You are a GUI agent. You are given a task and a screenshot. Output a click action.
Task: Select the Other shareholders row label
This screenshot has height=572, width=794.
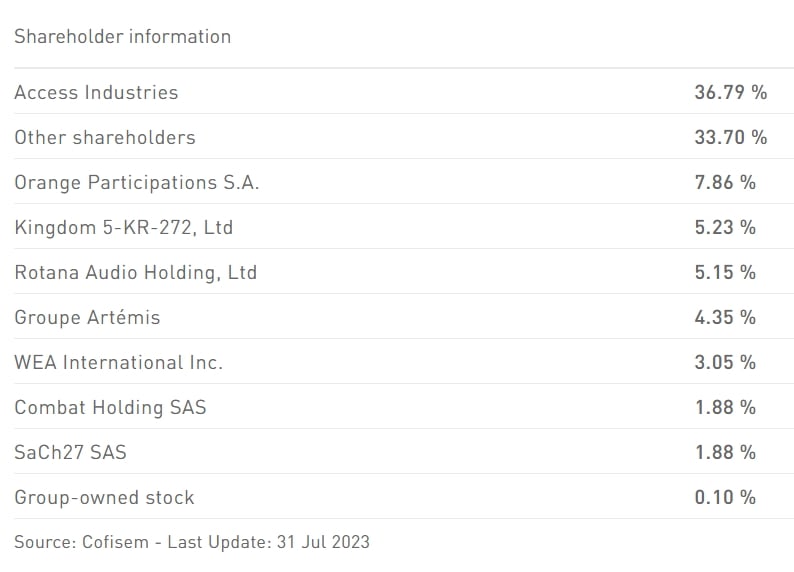click(x=105, y=138)
